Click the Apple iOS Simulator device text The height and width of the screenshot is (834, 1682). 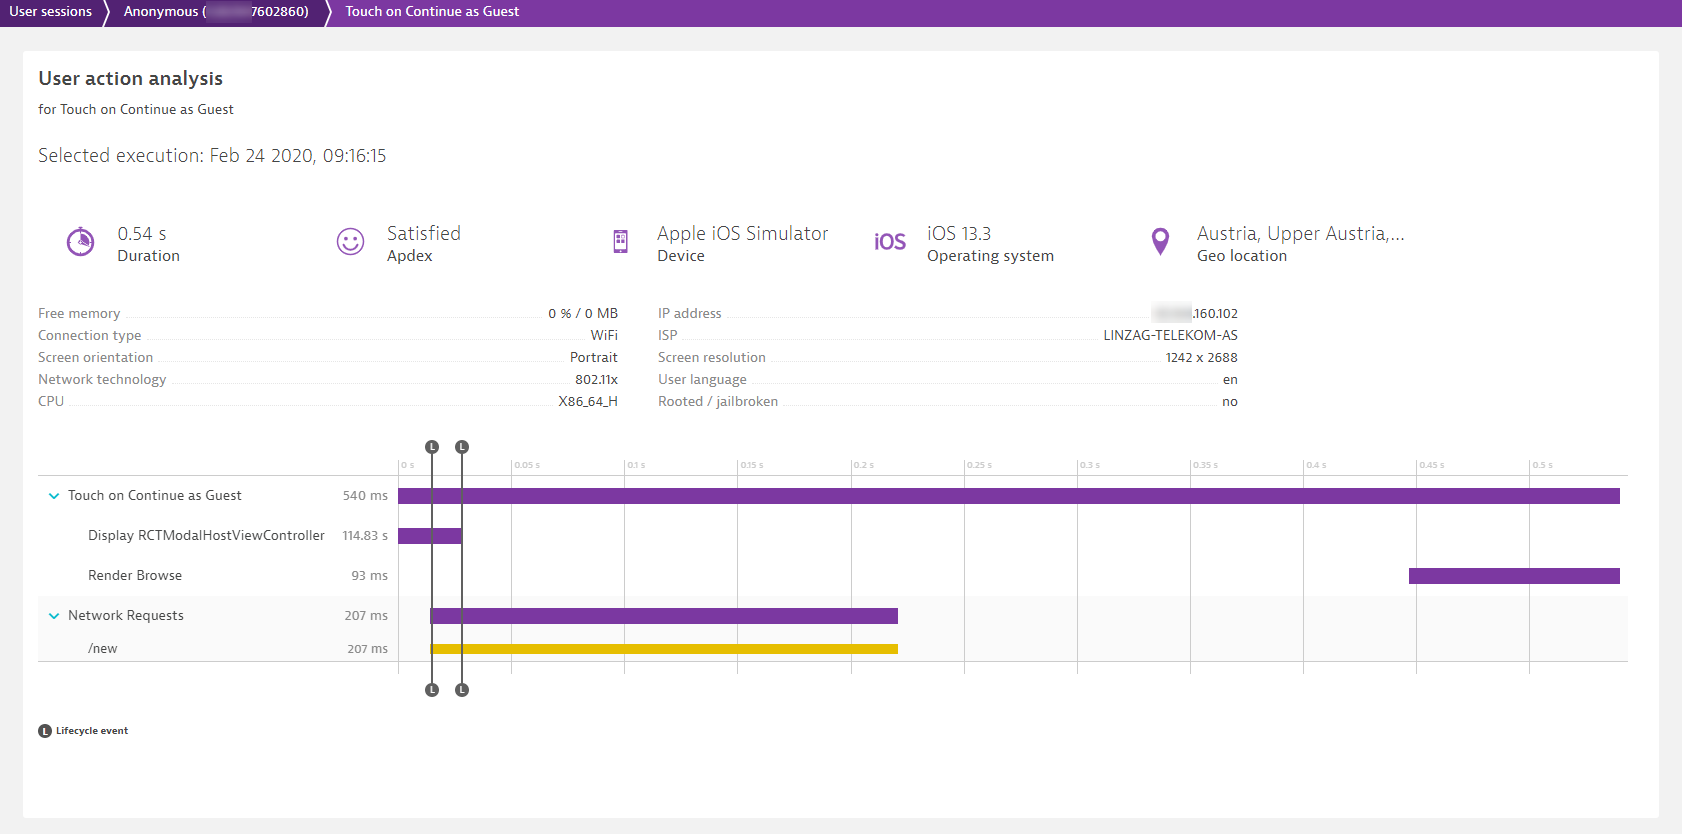click(743, 234)
